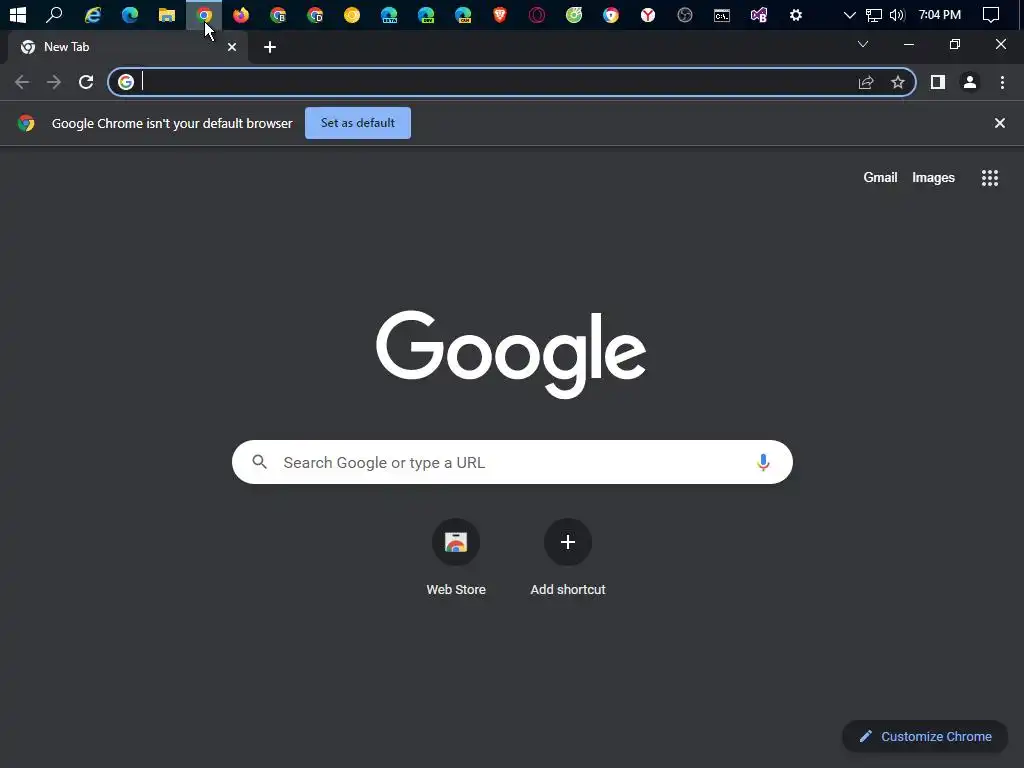Viewport: 1024px width, 768px height.
Task: Open the Action Center notifications icon
Action: [x=991, y=14]
